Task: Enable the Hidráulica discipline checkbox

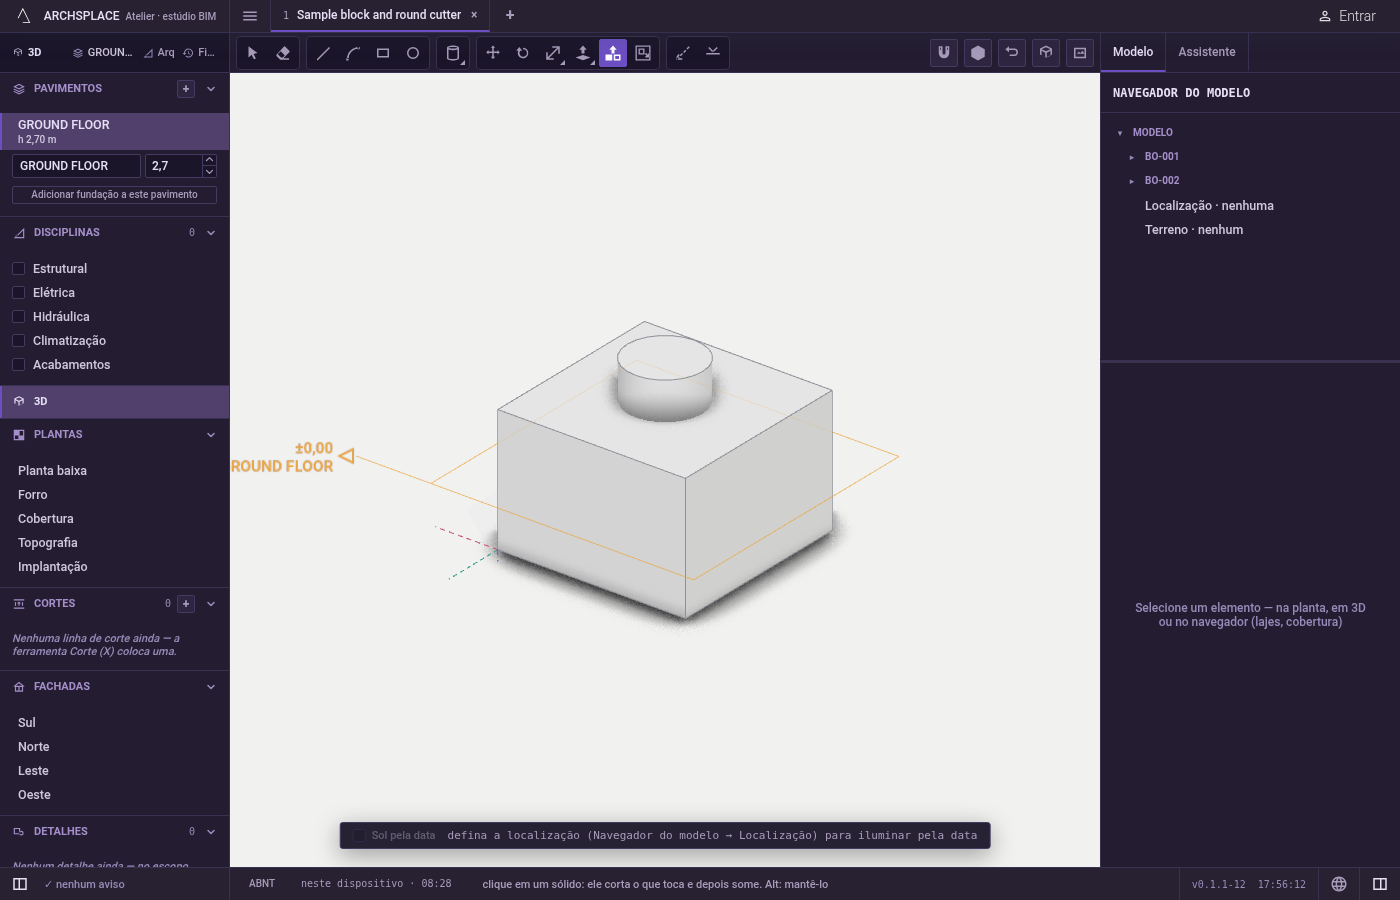Action: click(18, 317)
